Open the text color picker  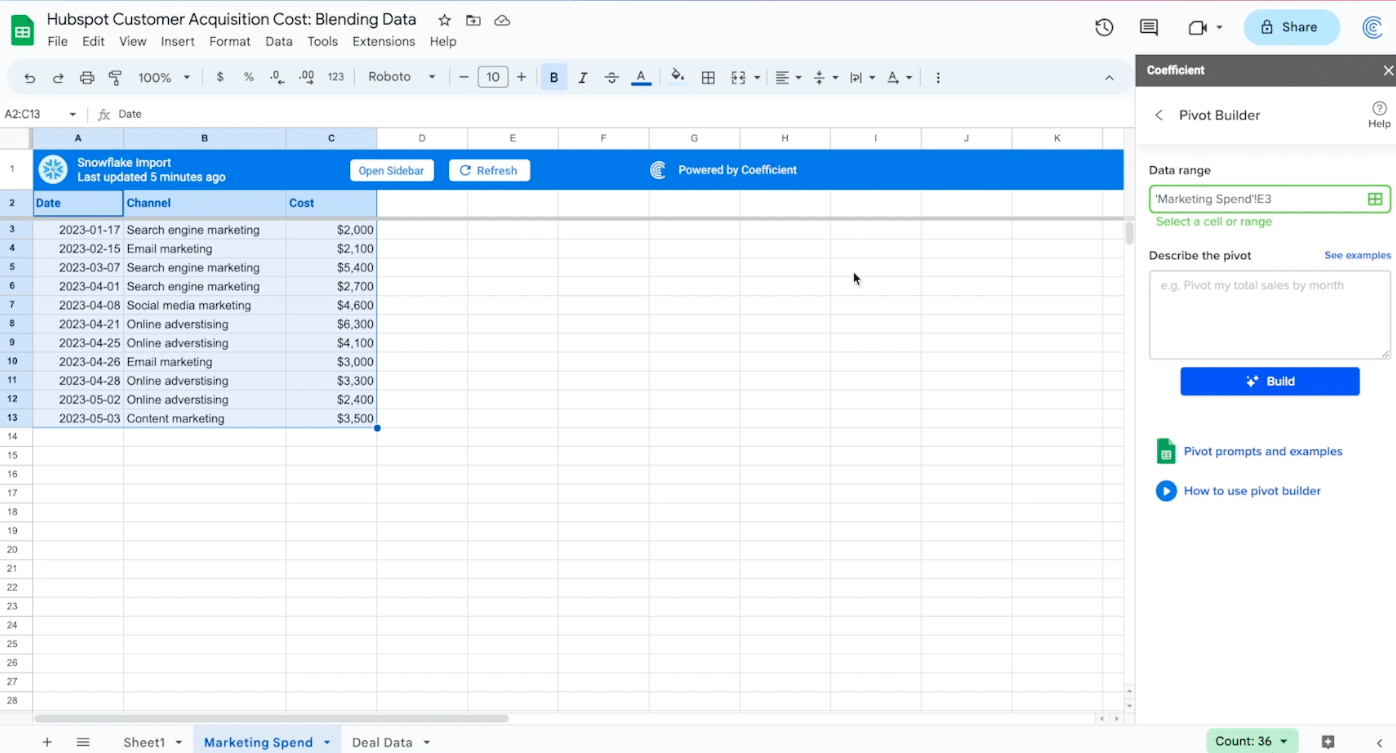pos(641,77)
